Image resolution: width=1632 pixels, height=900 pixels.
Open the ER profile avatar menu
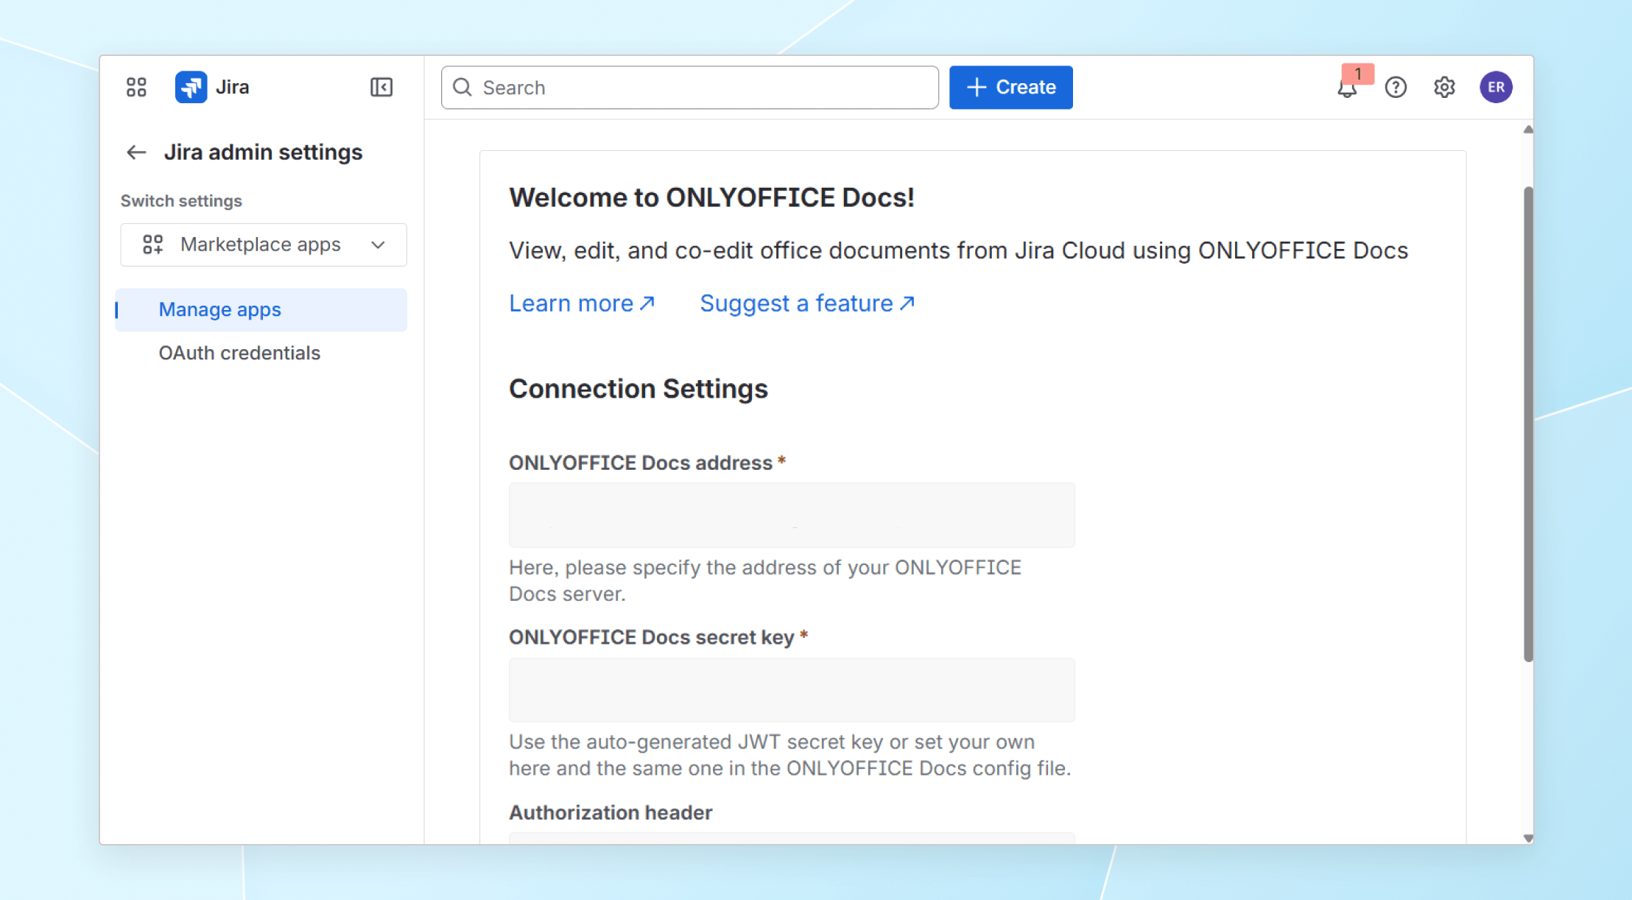pos(1496,87)
